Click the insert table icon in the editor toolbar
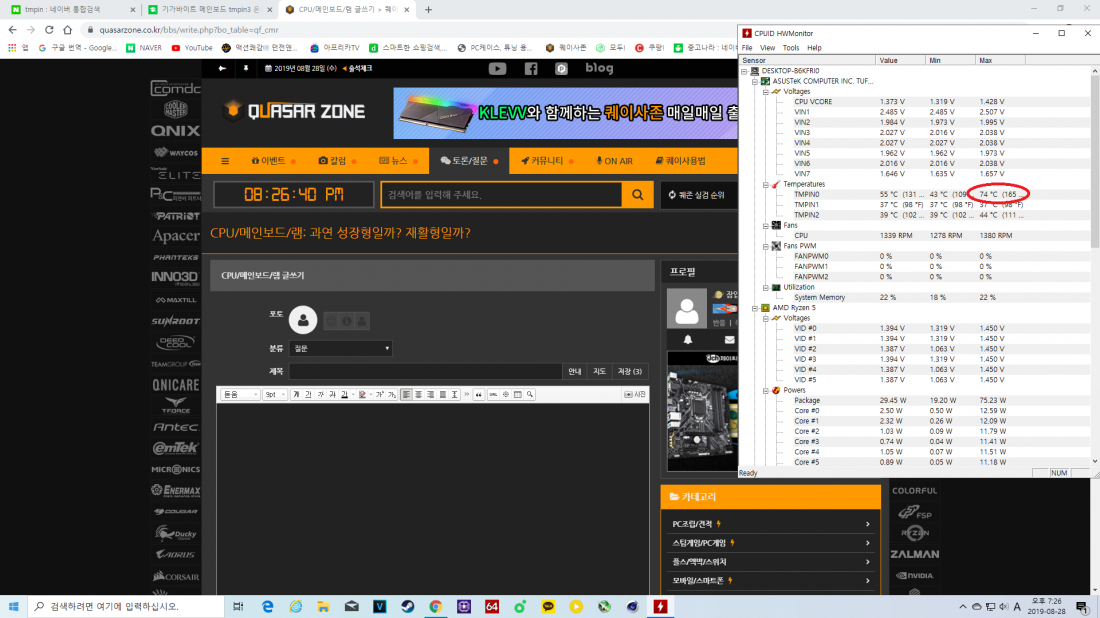This screenshot has height=618, width=1100. point(518,393)
